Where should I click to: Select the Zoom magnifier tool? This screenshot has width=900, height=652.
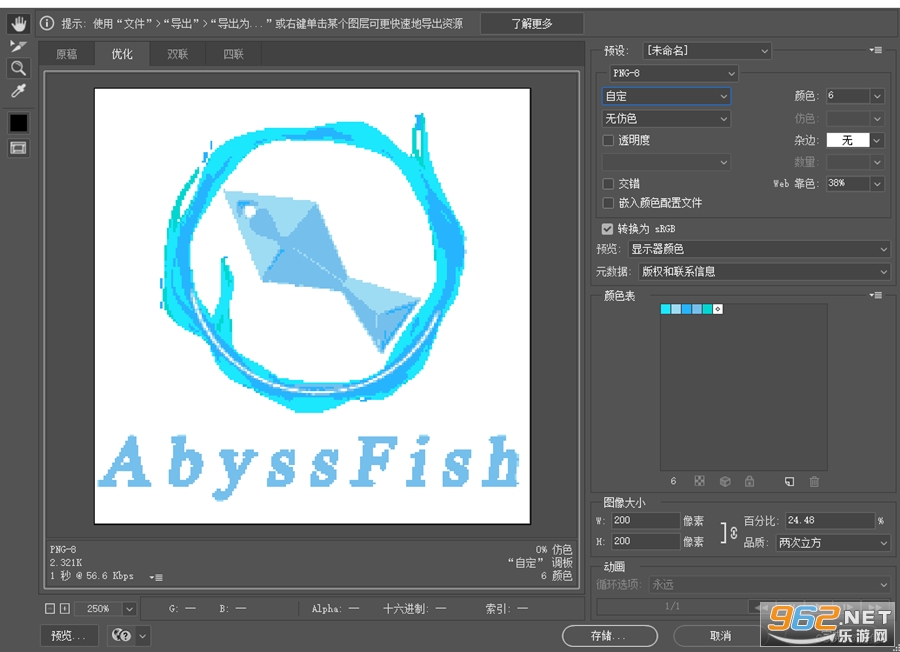point(18,68)
